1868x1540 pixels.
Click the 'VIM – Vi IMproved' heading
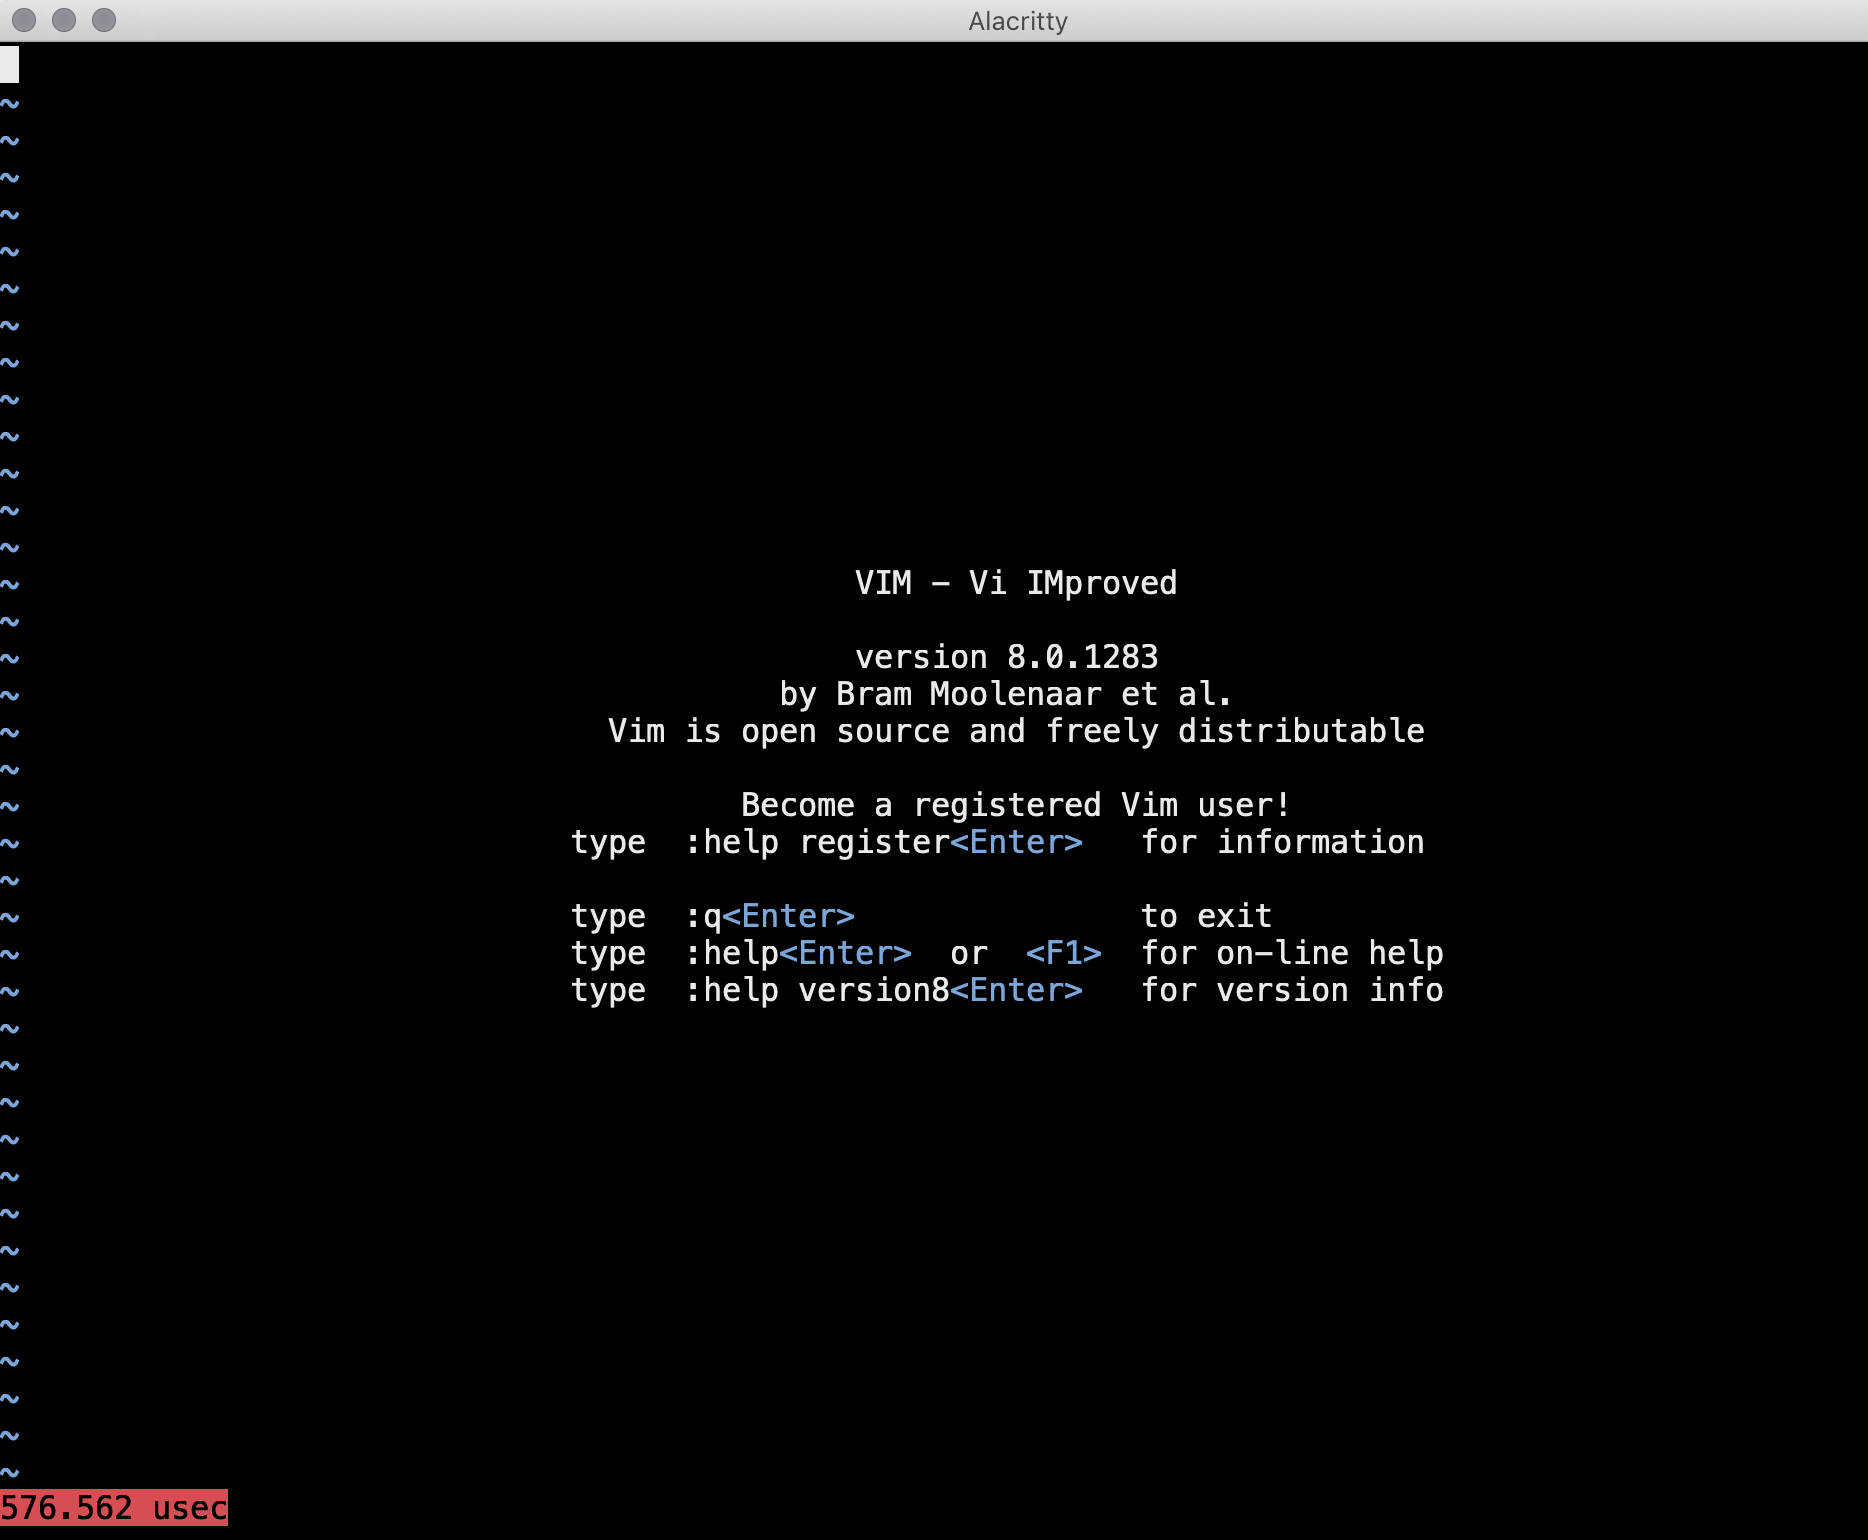1016,583
